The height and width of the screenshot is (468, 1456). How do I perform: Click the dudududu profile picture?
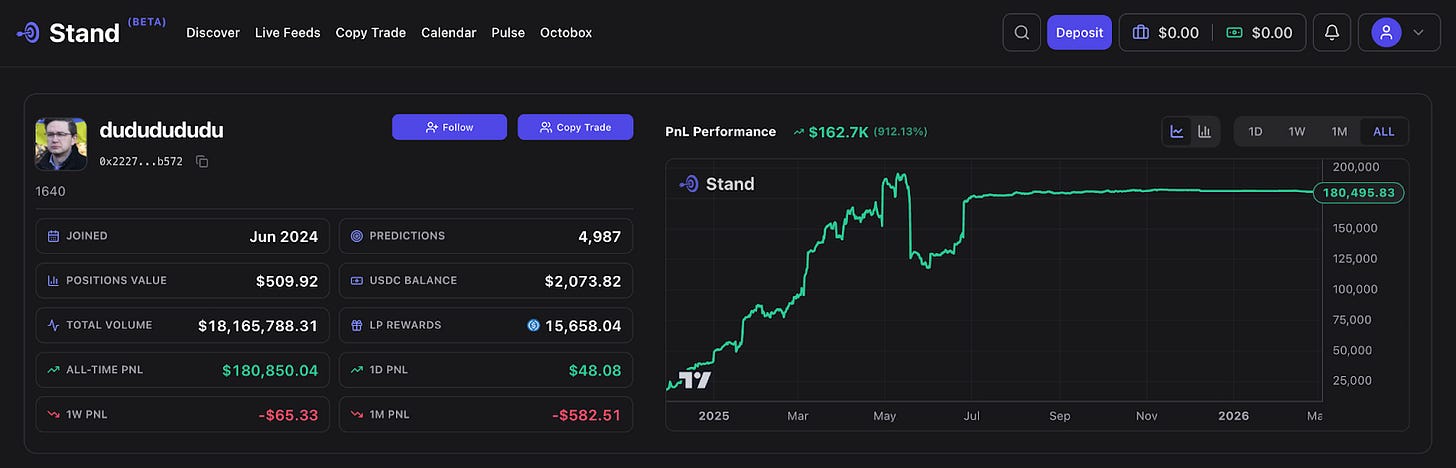pos(61,144)
